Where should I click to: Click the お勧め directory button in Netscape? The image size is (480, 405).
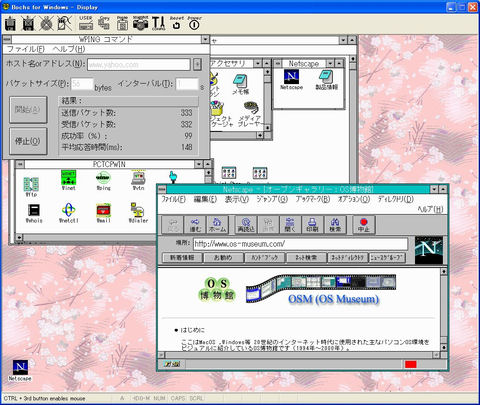click(x=223, y=258)
